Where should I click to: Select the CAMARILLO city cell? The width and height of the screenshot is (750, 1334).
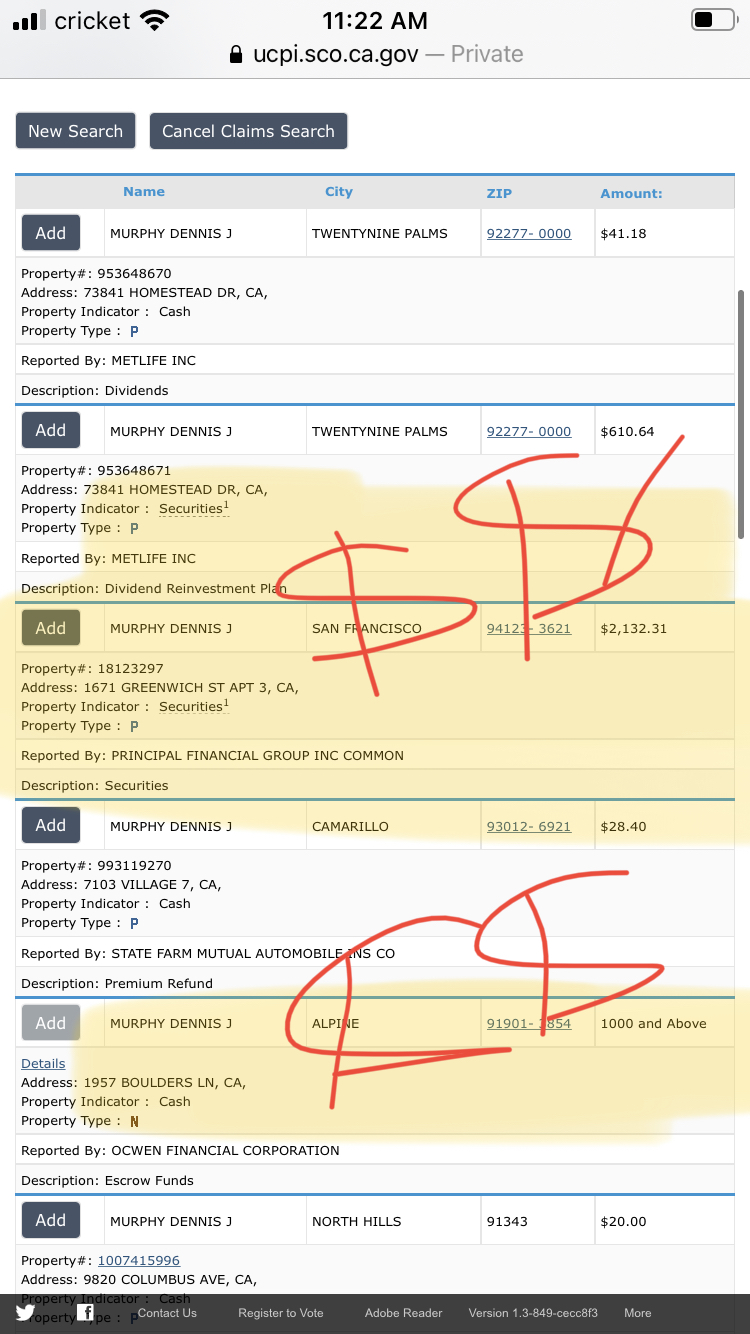[393, 826]
